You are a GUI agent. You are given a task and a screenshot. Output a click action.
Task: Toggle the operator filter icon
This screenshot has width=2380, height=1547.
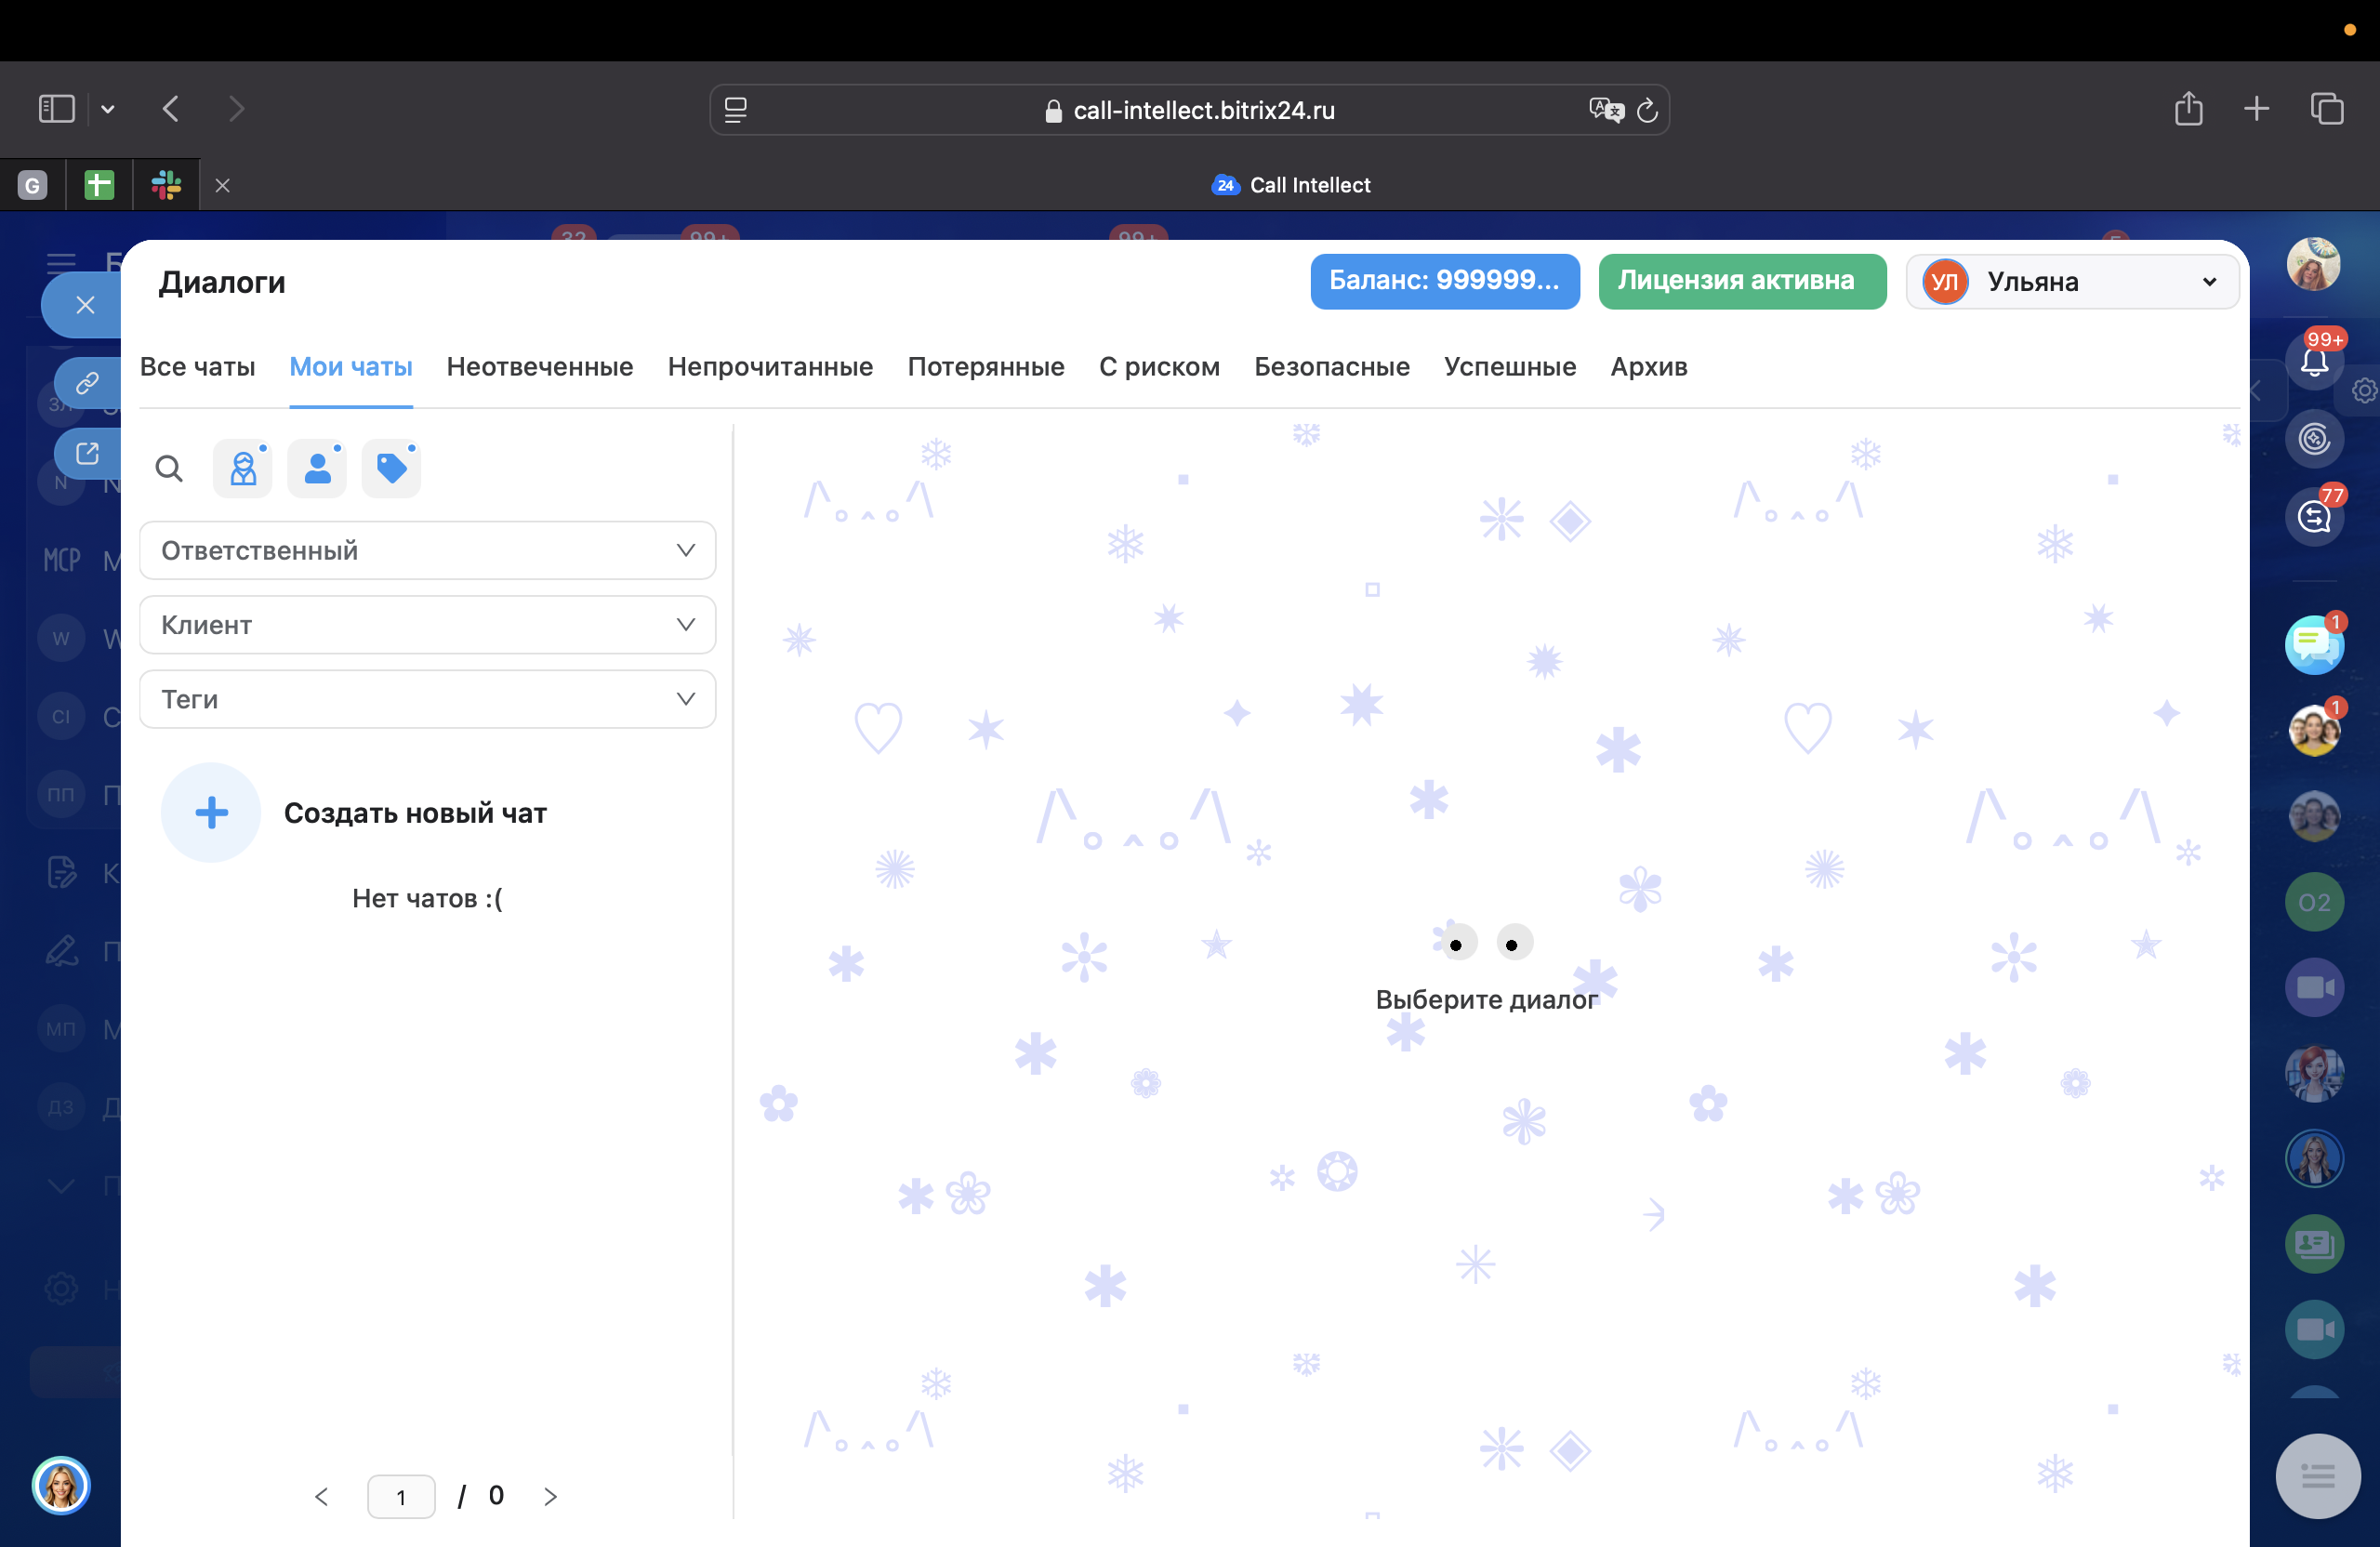243,468
